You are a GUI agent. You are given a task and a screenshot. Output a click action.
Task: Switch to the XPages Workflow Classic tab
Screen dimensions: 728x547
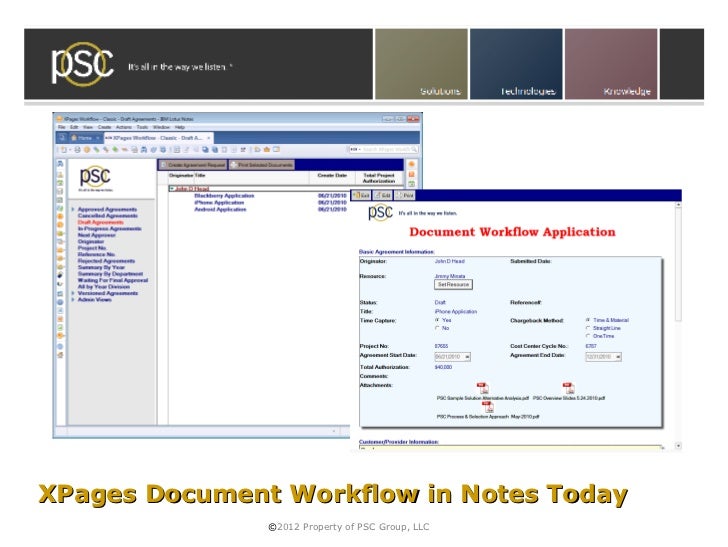tap(157, 138)
